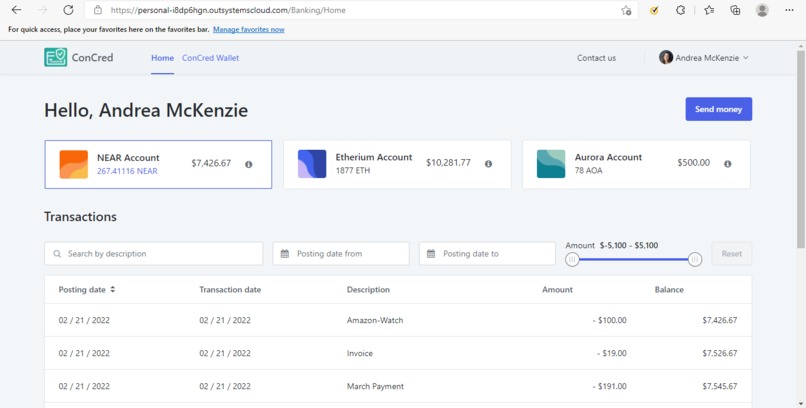806x408 pixels.
Task: Open the browser profile avatar
Action: (x=762, y=10)
